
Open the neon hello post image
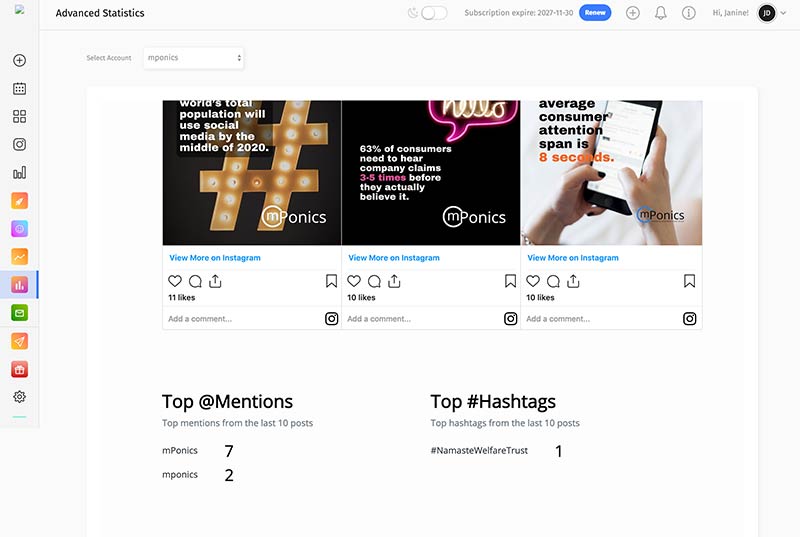[431, 173]
